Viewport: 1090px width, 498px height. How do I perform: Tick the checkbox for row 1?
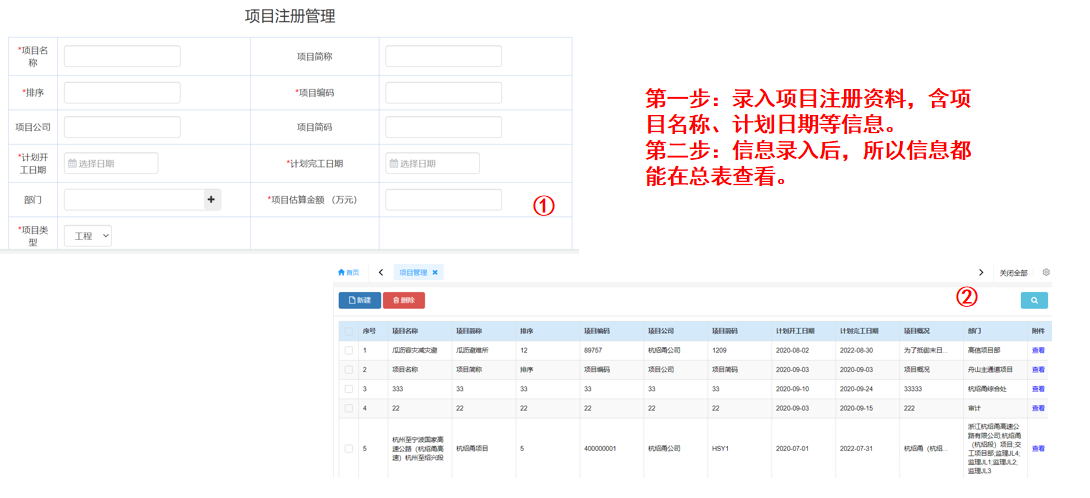click(x=348, y=351)
